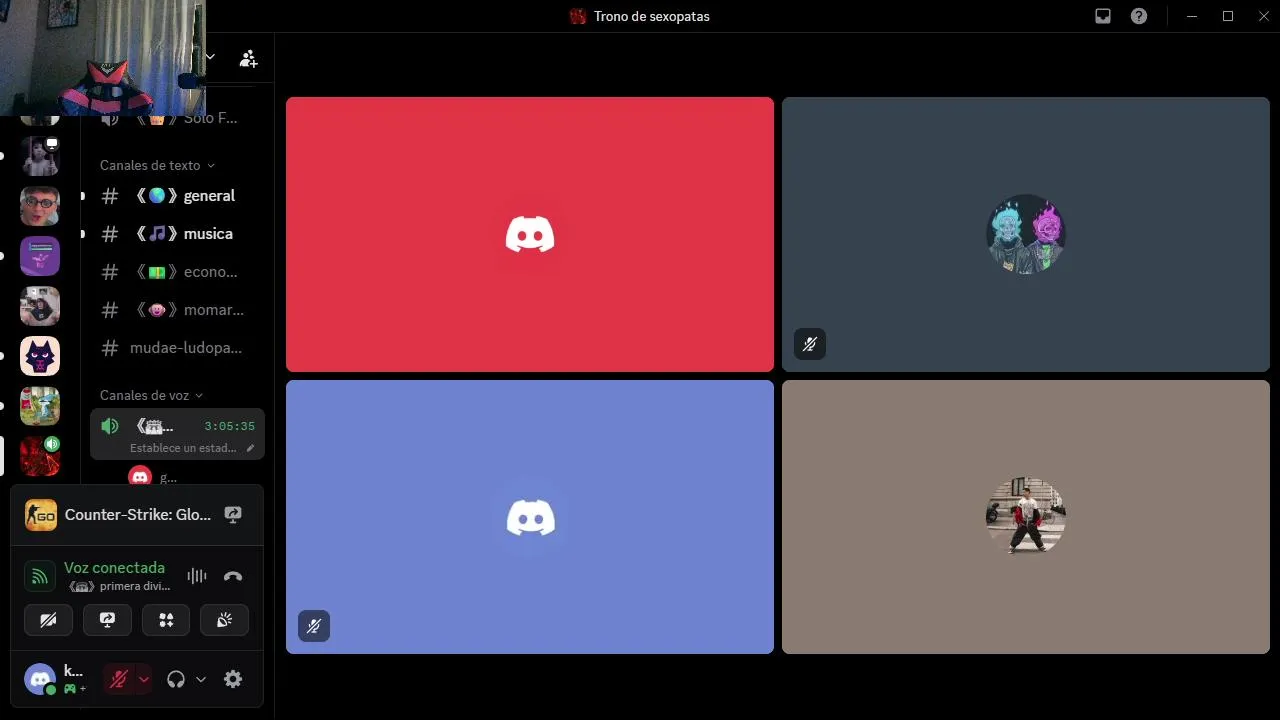Join the Solo F... voice channel

[x=177, y=118]
